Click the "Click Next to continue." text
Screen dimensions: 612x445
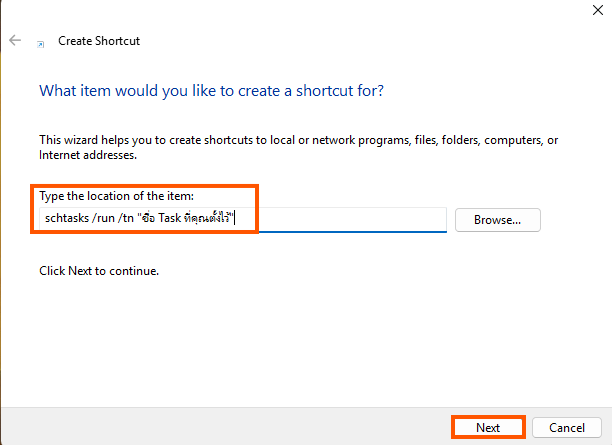point(99,271)
